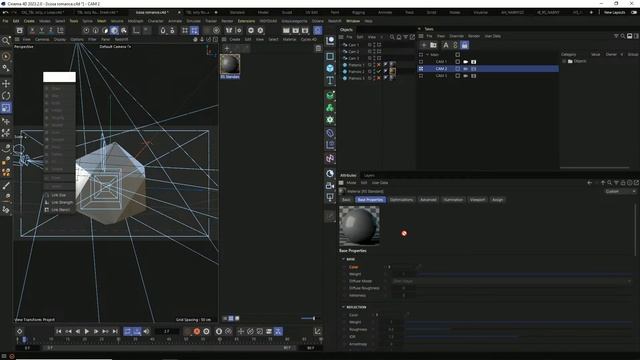The height and width of the screenshot is (360, 640).
Task: Click the Auto Take 'A' icon
Action: pos(446,45)
